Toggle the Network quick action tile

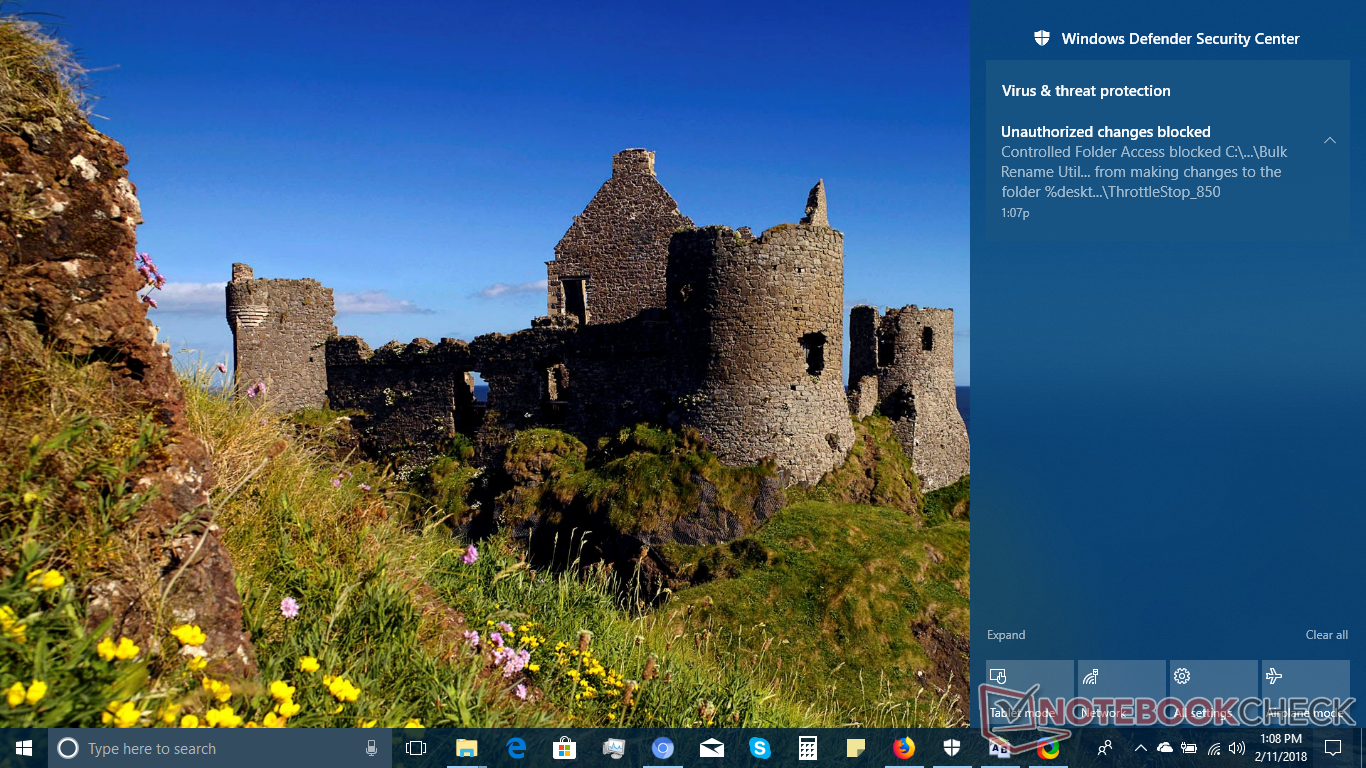point(1122,693)
